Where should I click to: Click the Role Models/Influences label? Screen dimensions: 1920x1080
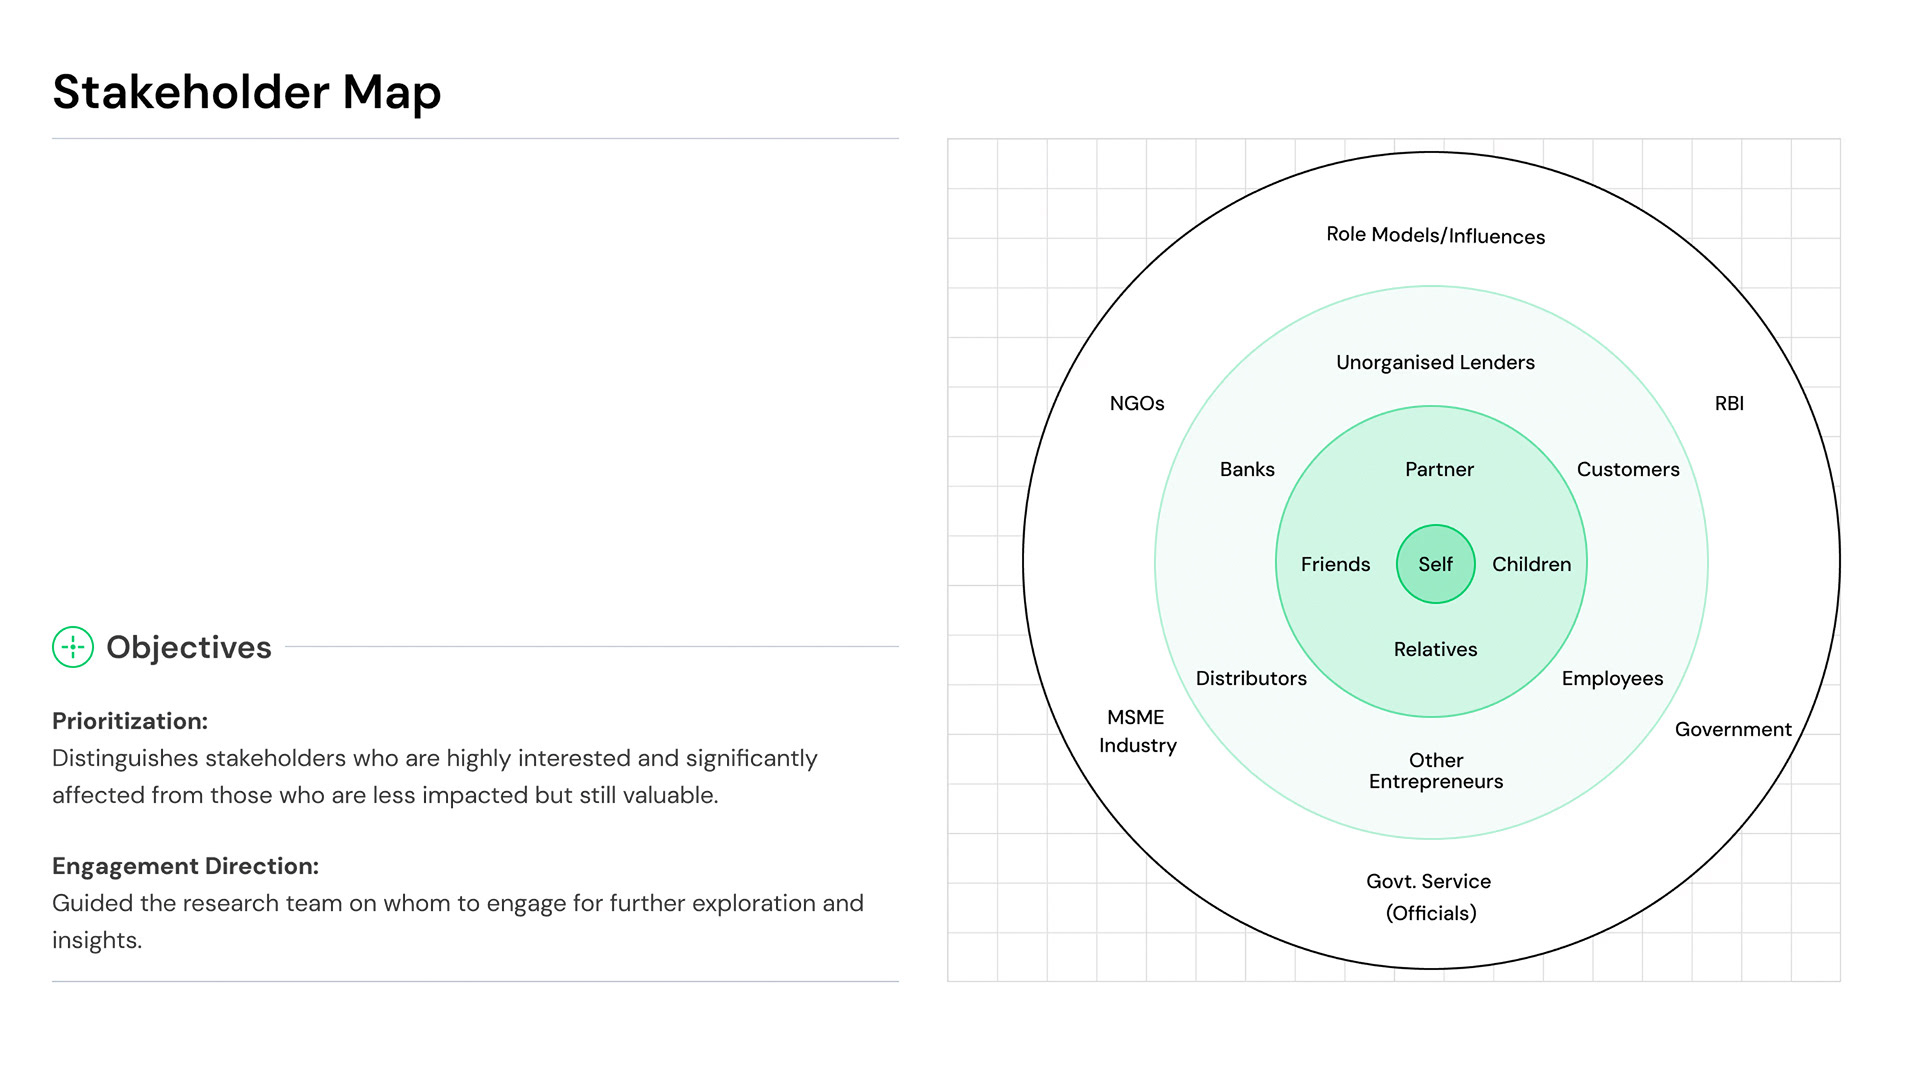point(1435,235)
